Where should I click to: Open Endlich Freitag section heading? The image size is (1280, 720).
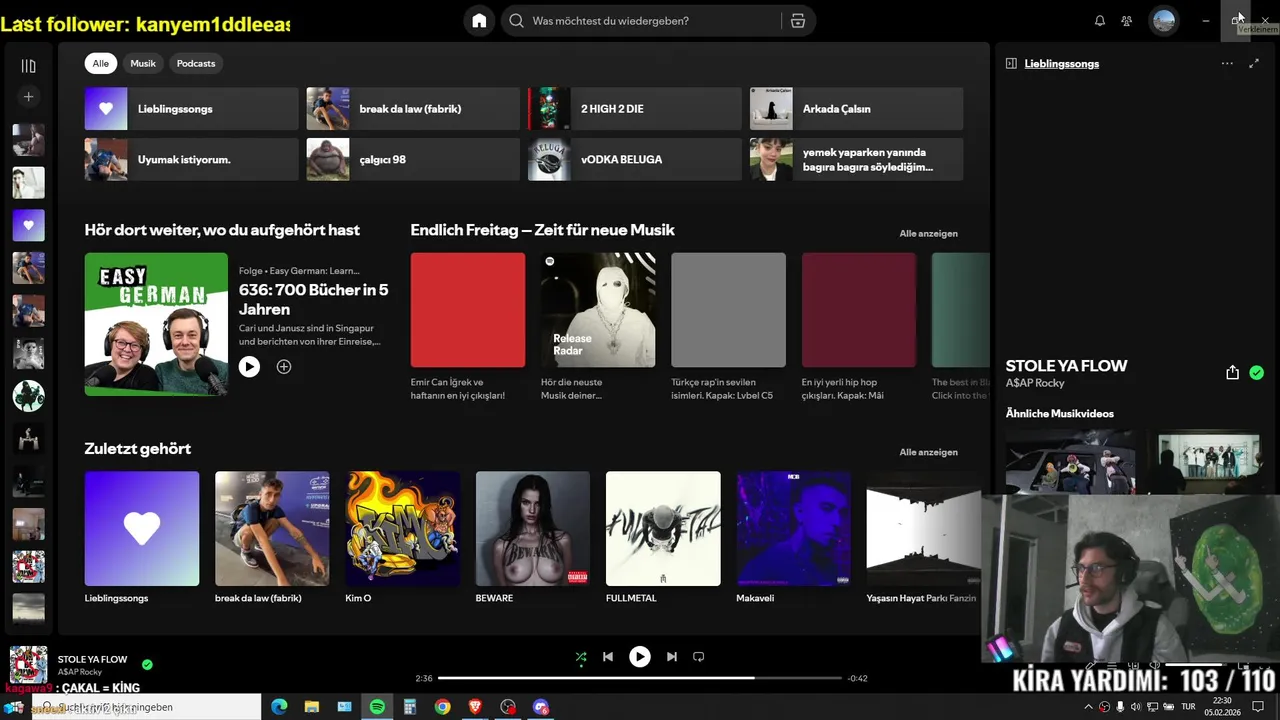tap(542, 230)
